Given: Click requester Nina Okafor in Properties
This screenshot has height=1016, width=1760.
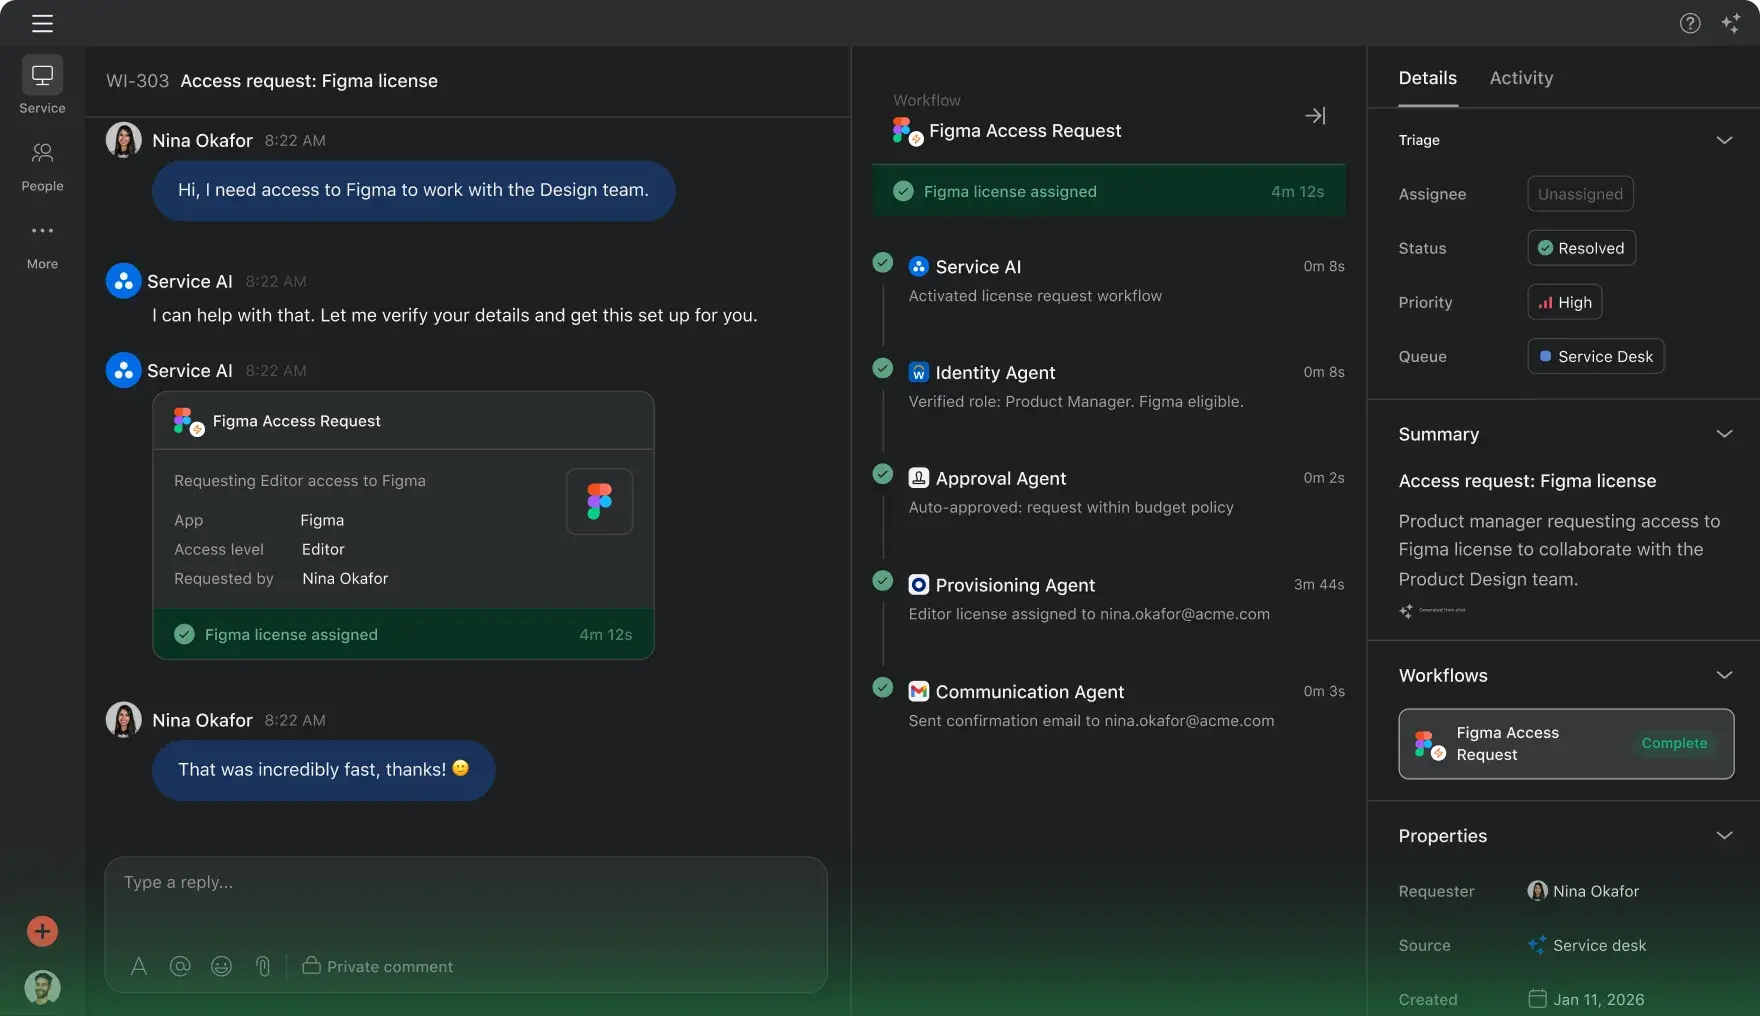Looking at the screenshot, I should (x=1583, y=891).
